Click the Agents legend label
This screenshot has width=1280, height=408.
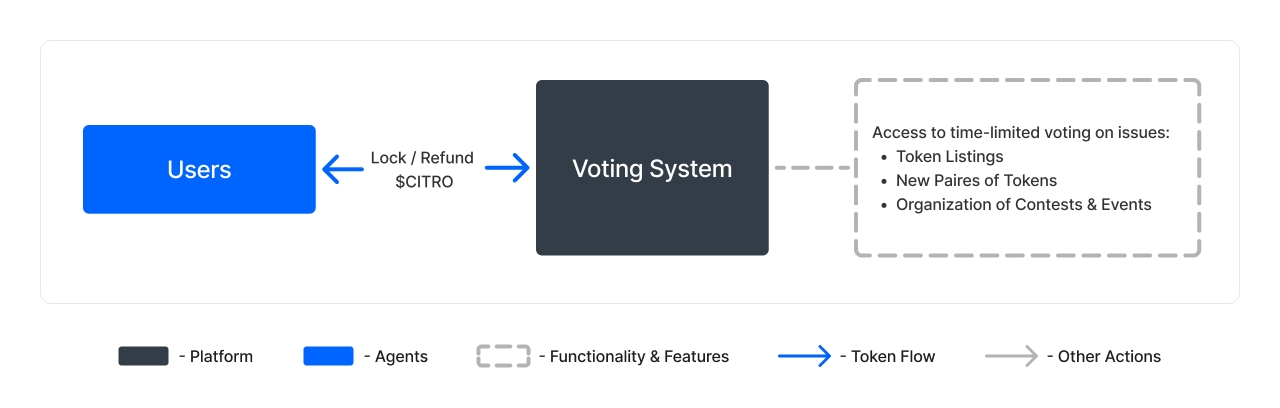(x=399, y=357)
